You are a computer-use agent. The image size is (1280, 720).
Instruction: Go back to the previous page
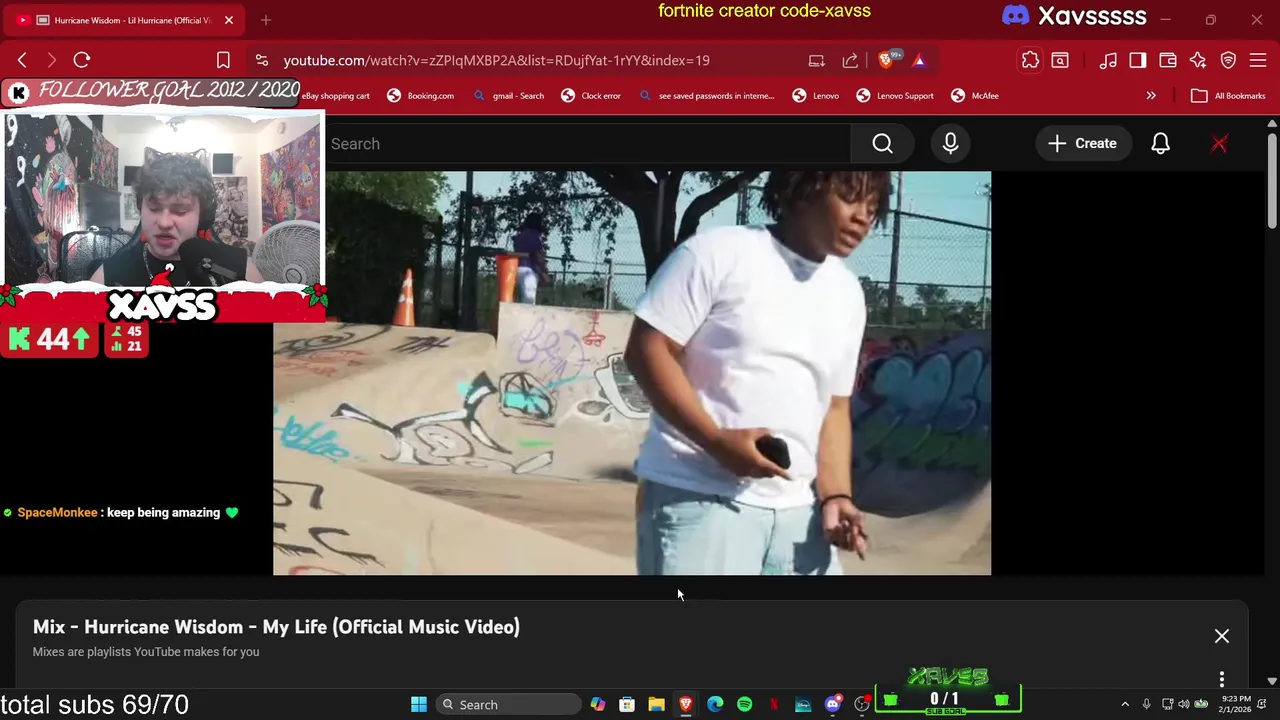click(x=22, y=60)
